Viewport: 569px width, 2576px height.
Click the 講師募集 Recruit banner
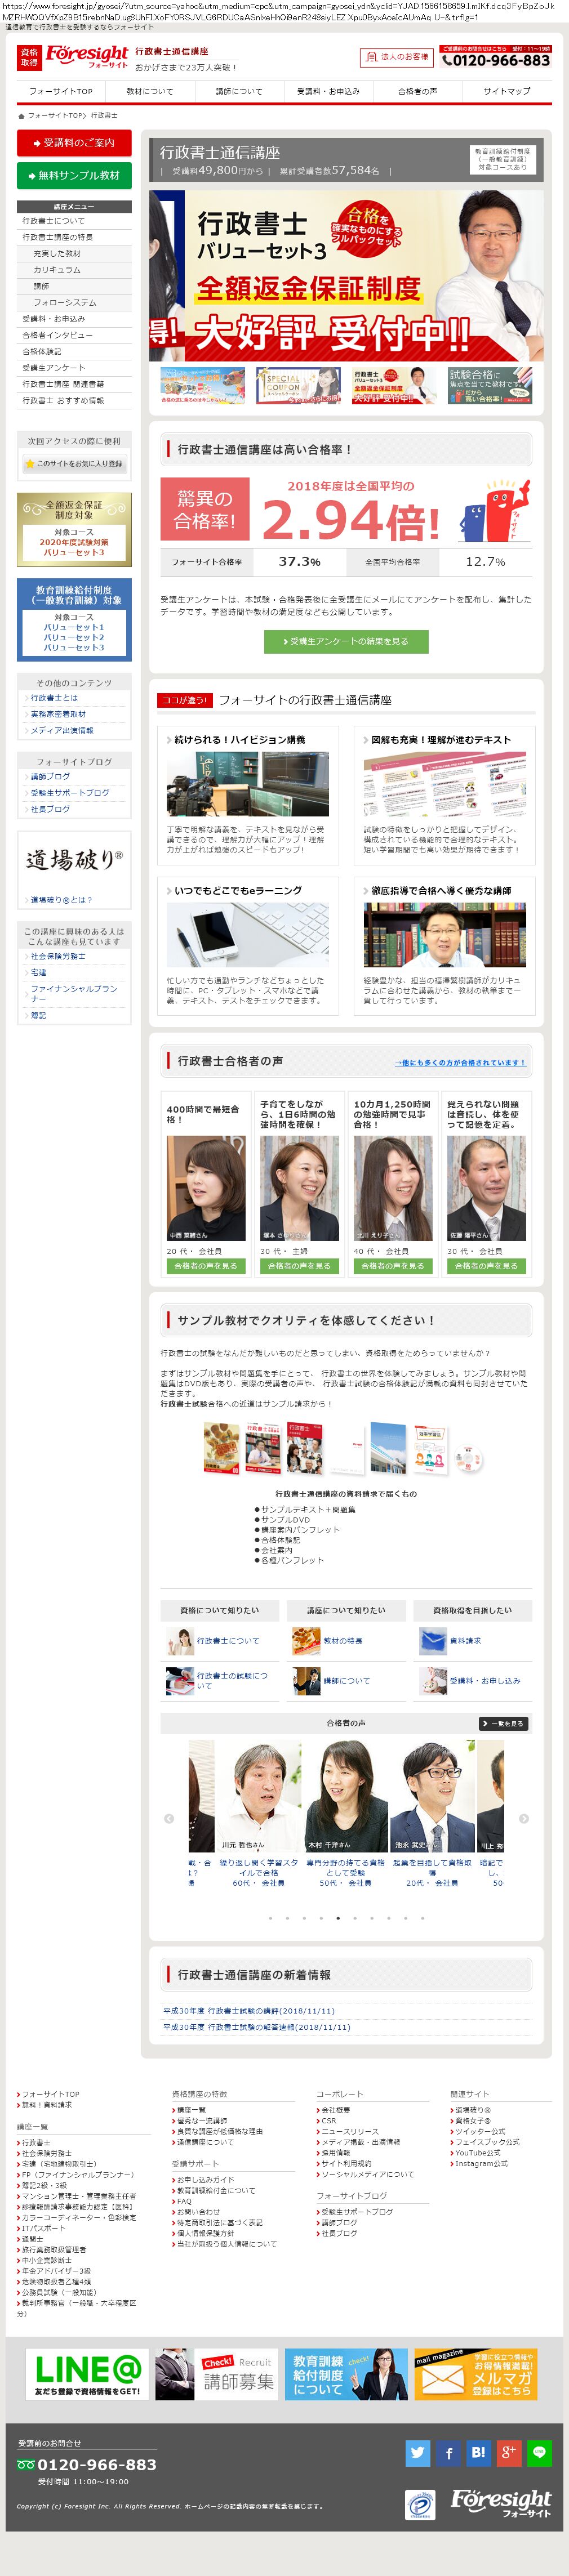click(217, 2374)
